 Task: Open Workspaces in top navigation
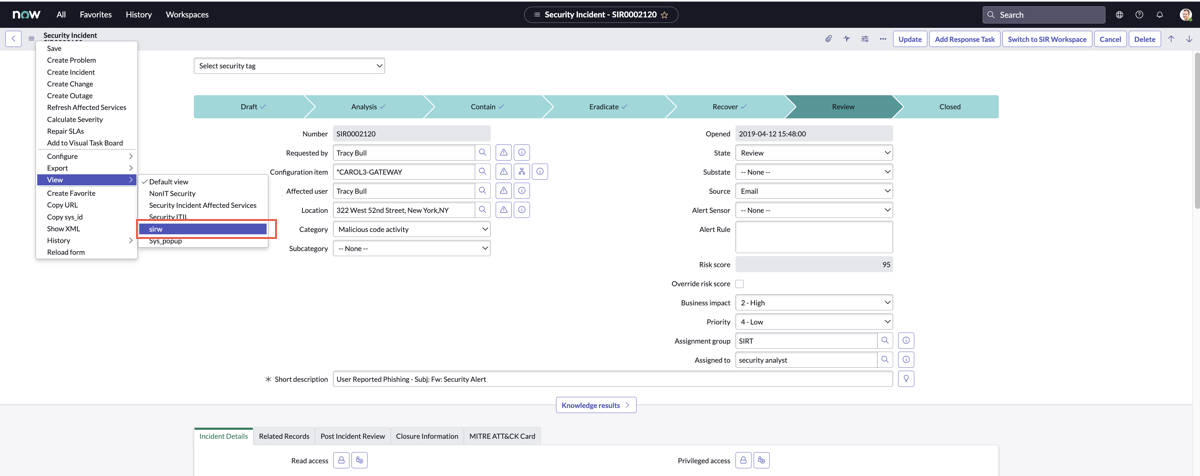[187, 15]
